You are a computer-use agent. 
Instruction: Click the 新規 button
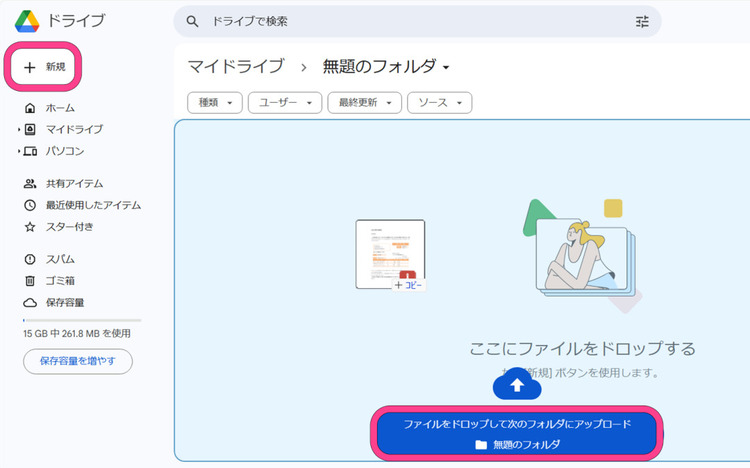click(x=43, y=67)
